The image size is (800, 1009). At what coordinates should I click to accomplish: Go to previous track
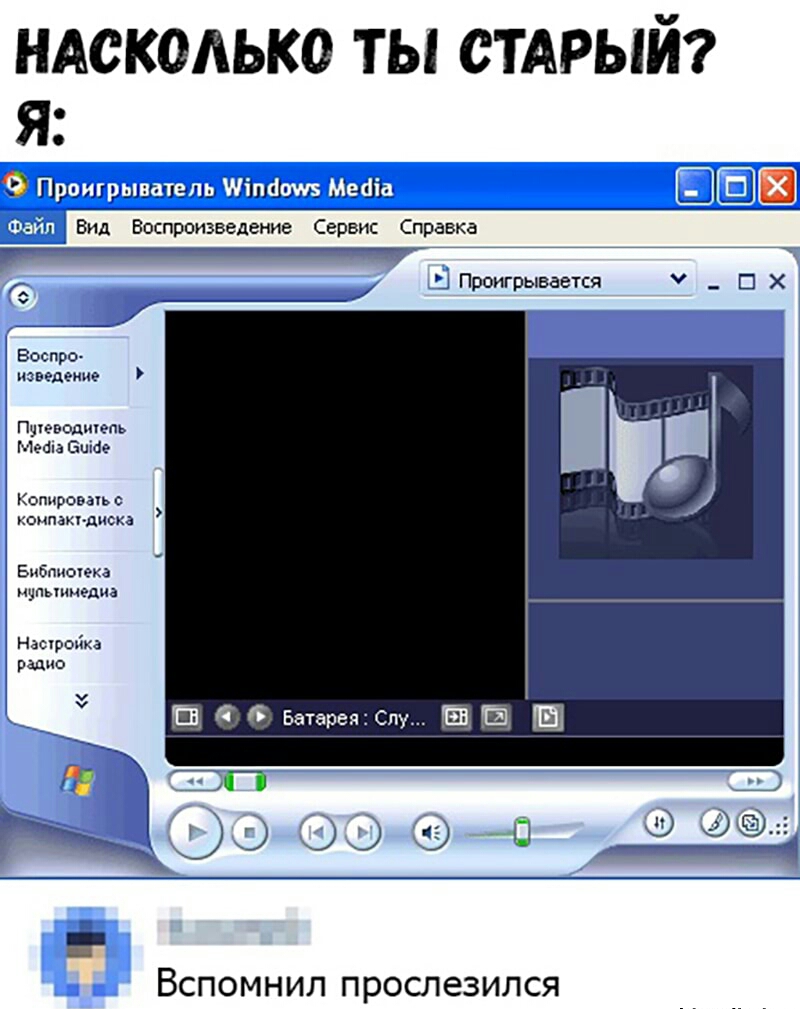[317, 833]
